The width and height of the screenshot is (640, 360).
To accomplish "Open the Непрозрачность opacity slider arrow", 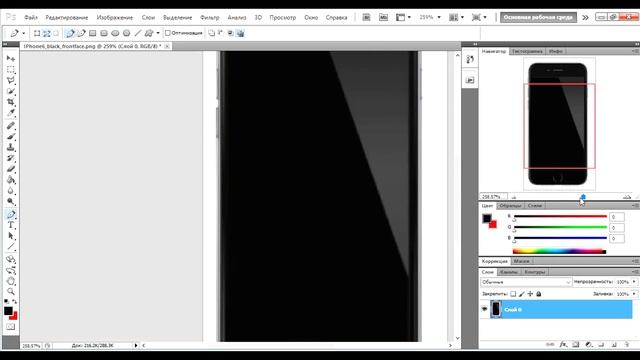I will click(634, 282).
